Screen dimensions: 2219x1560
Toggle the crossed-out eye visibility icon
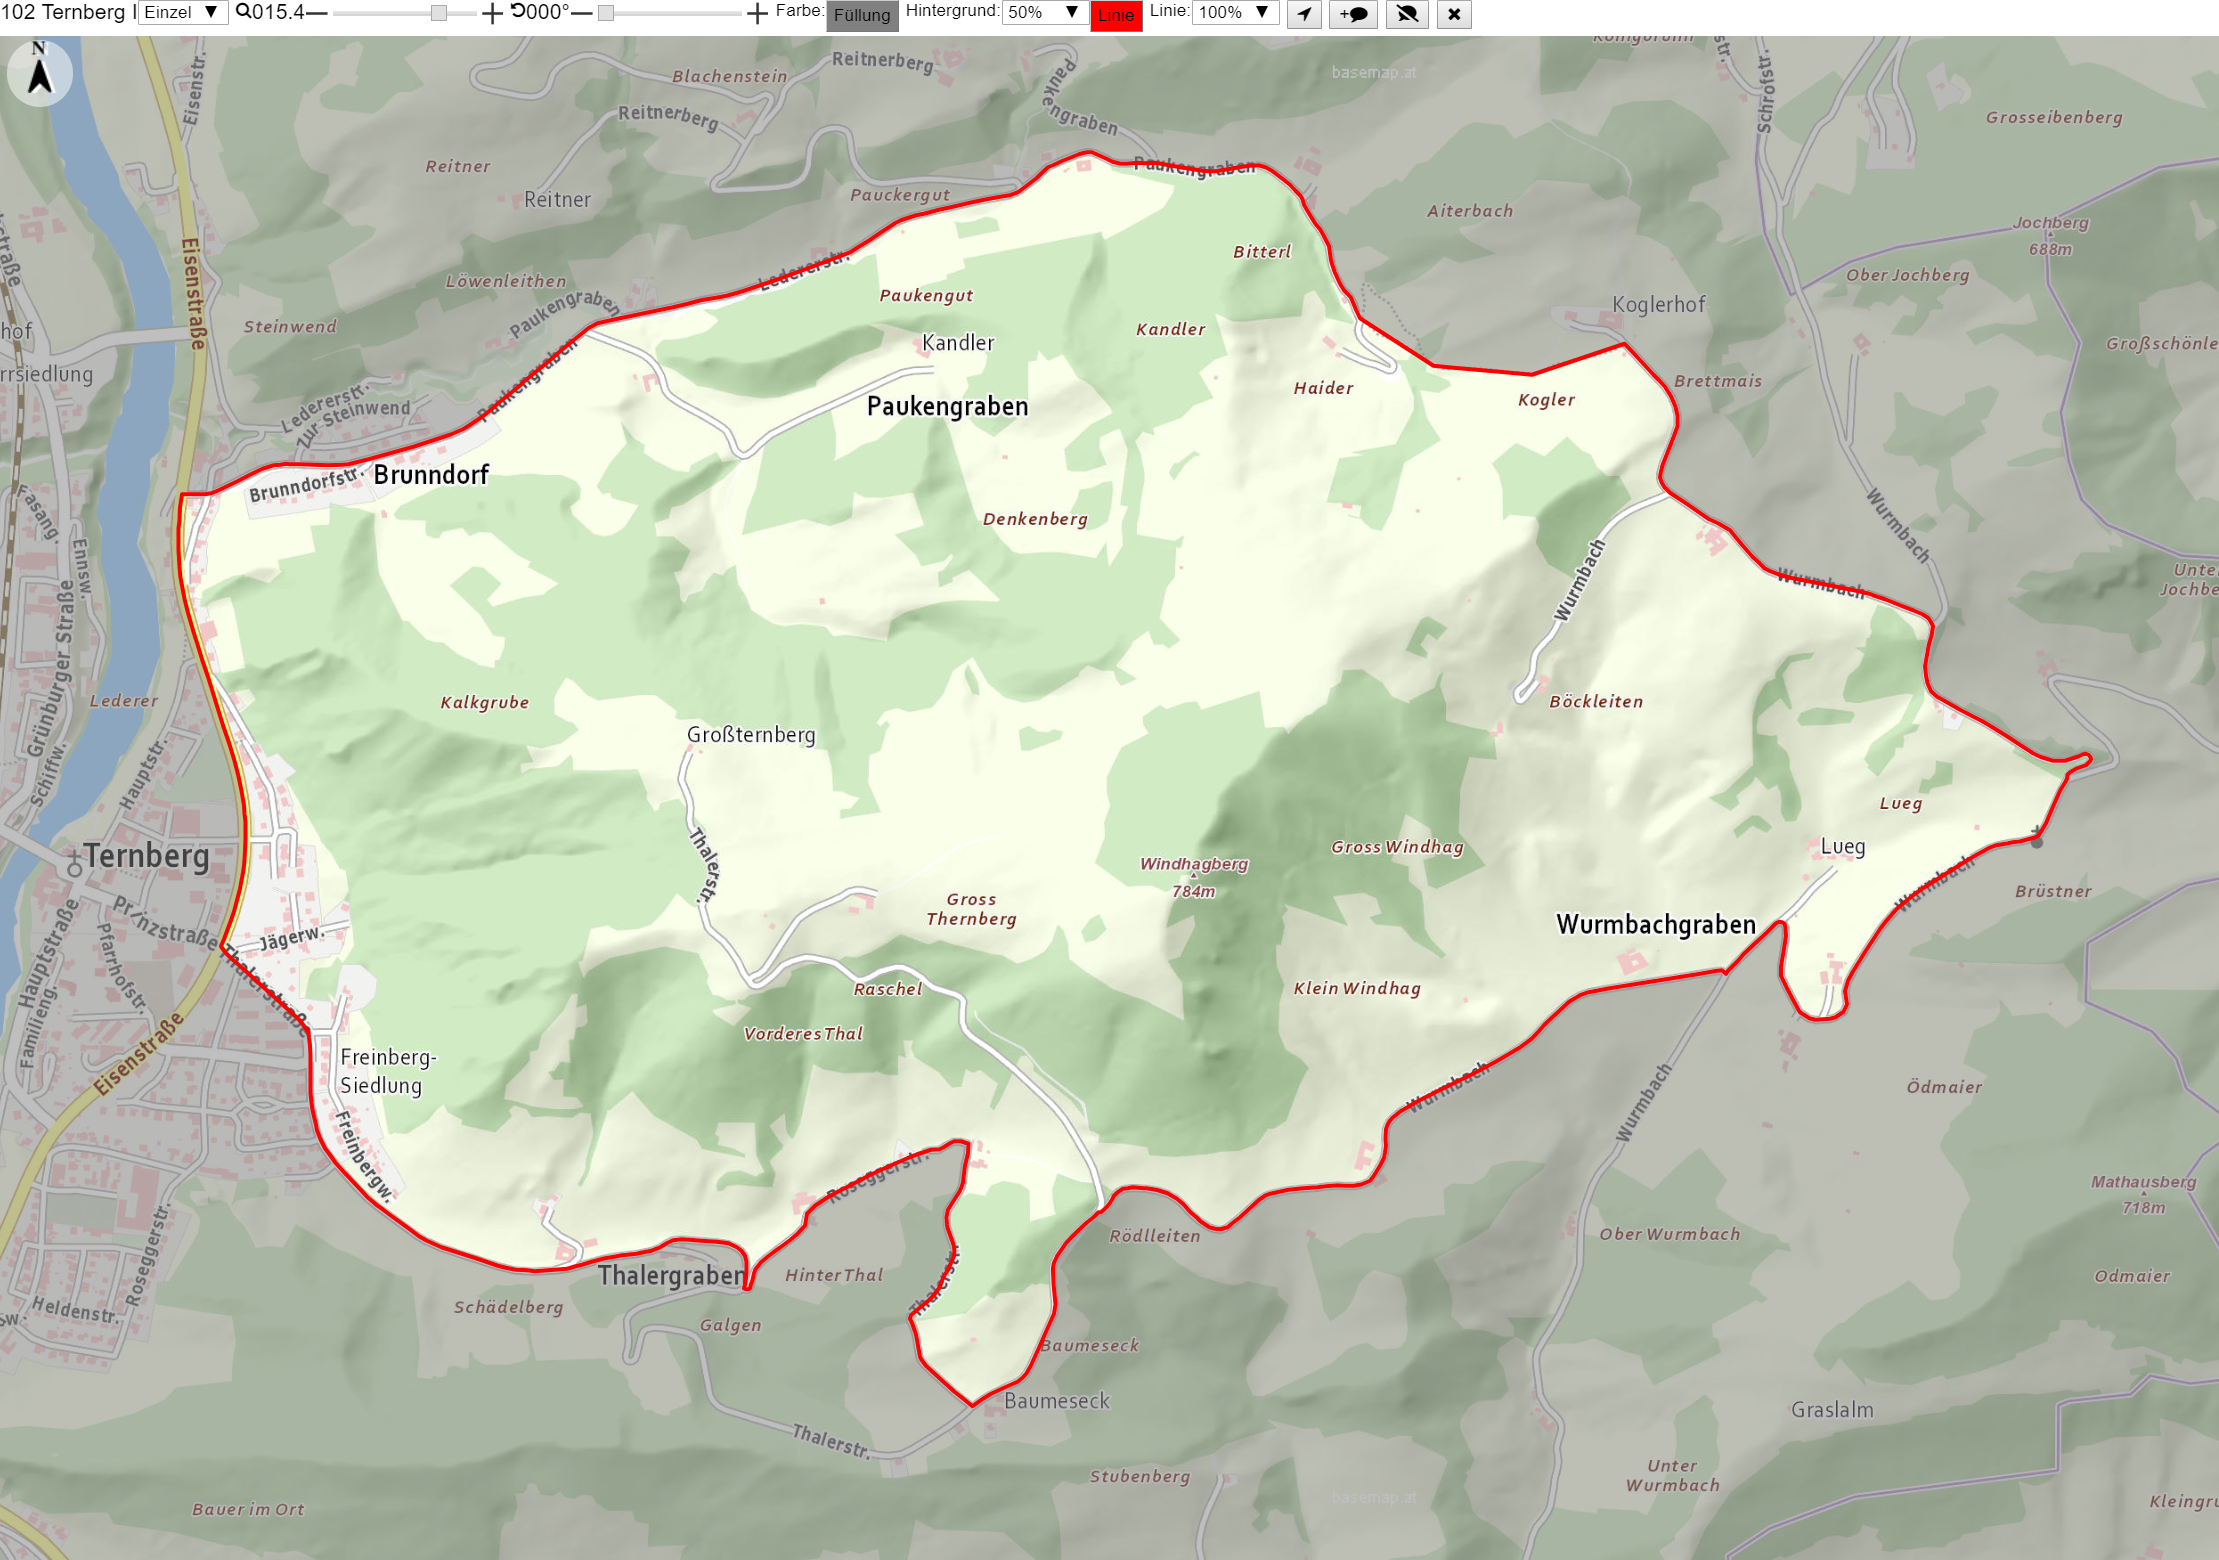click(1407, 14)
